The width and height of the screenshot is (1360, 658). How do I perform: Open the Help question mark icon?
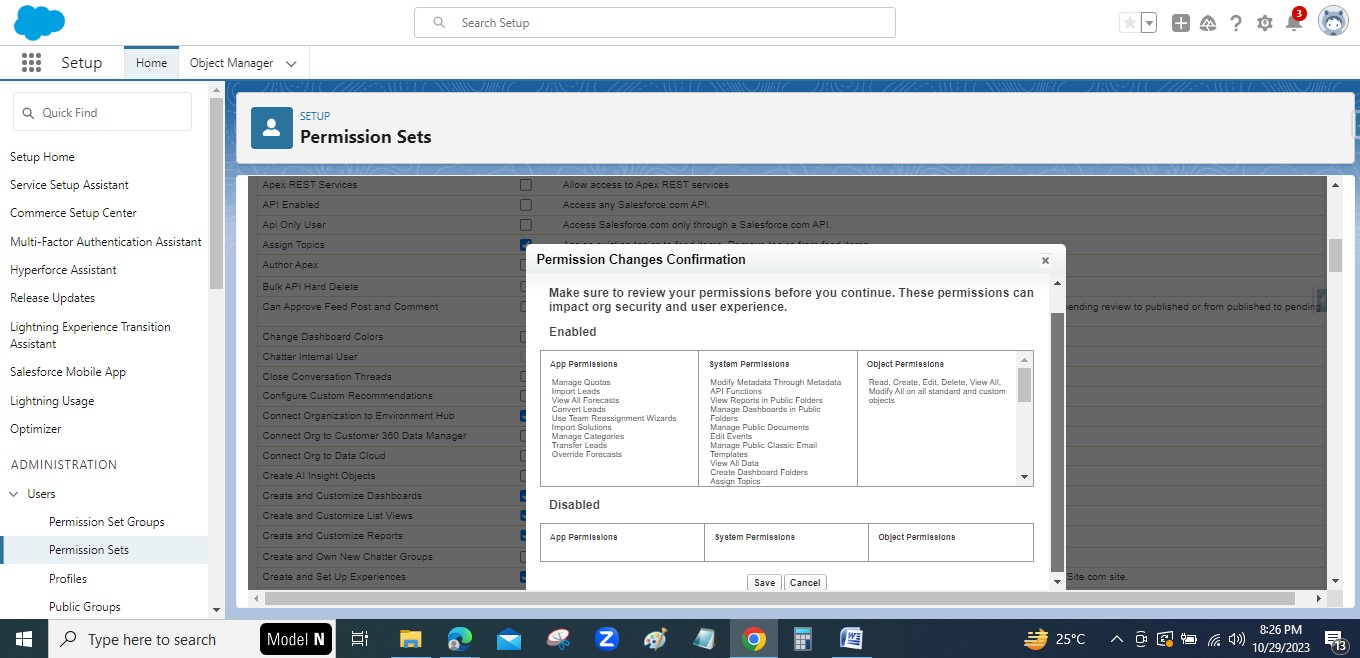[1236, 23]
